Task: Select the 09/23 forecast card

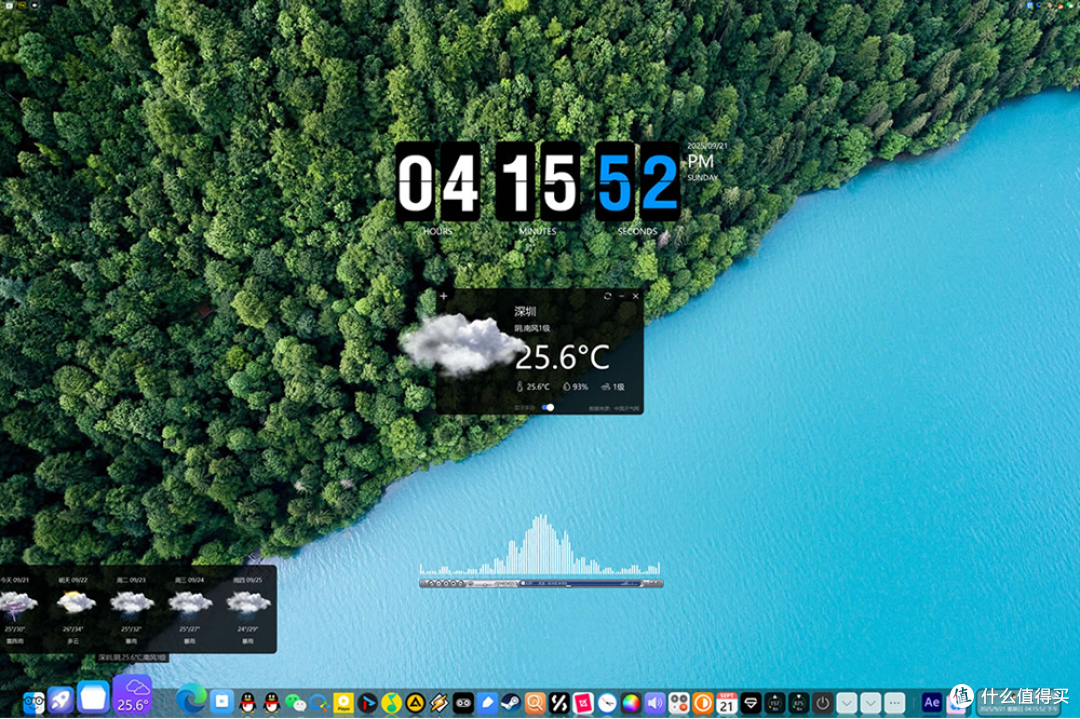Action: [132, 609]
